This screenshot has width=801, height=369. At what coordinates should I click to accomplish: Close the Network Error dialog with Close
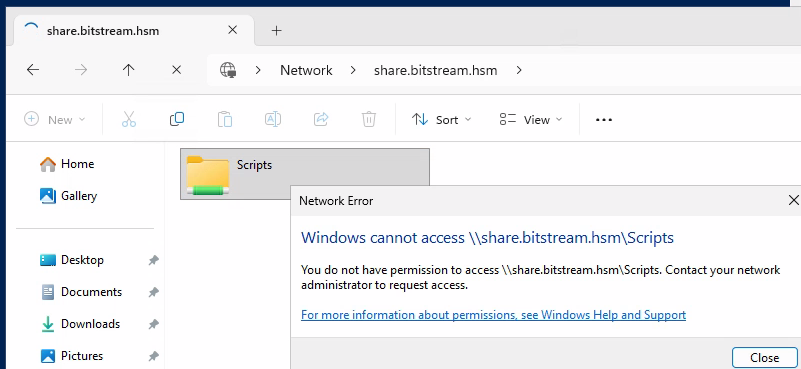point(764,358)
